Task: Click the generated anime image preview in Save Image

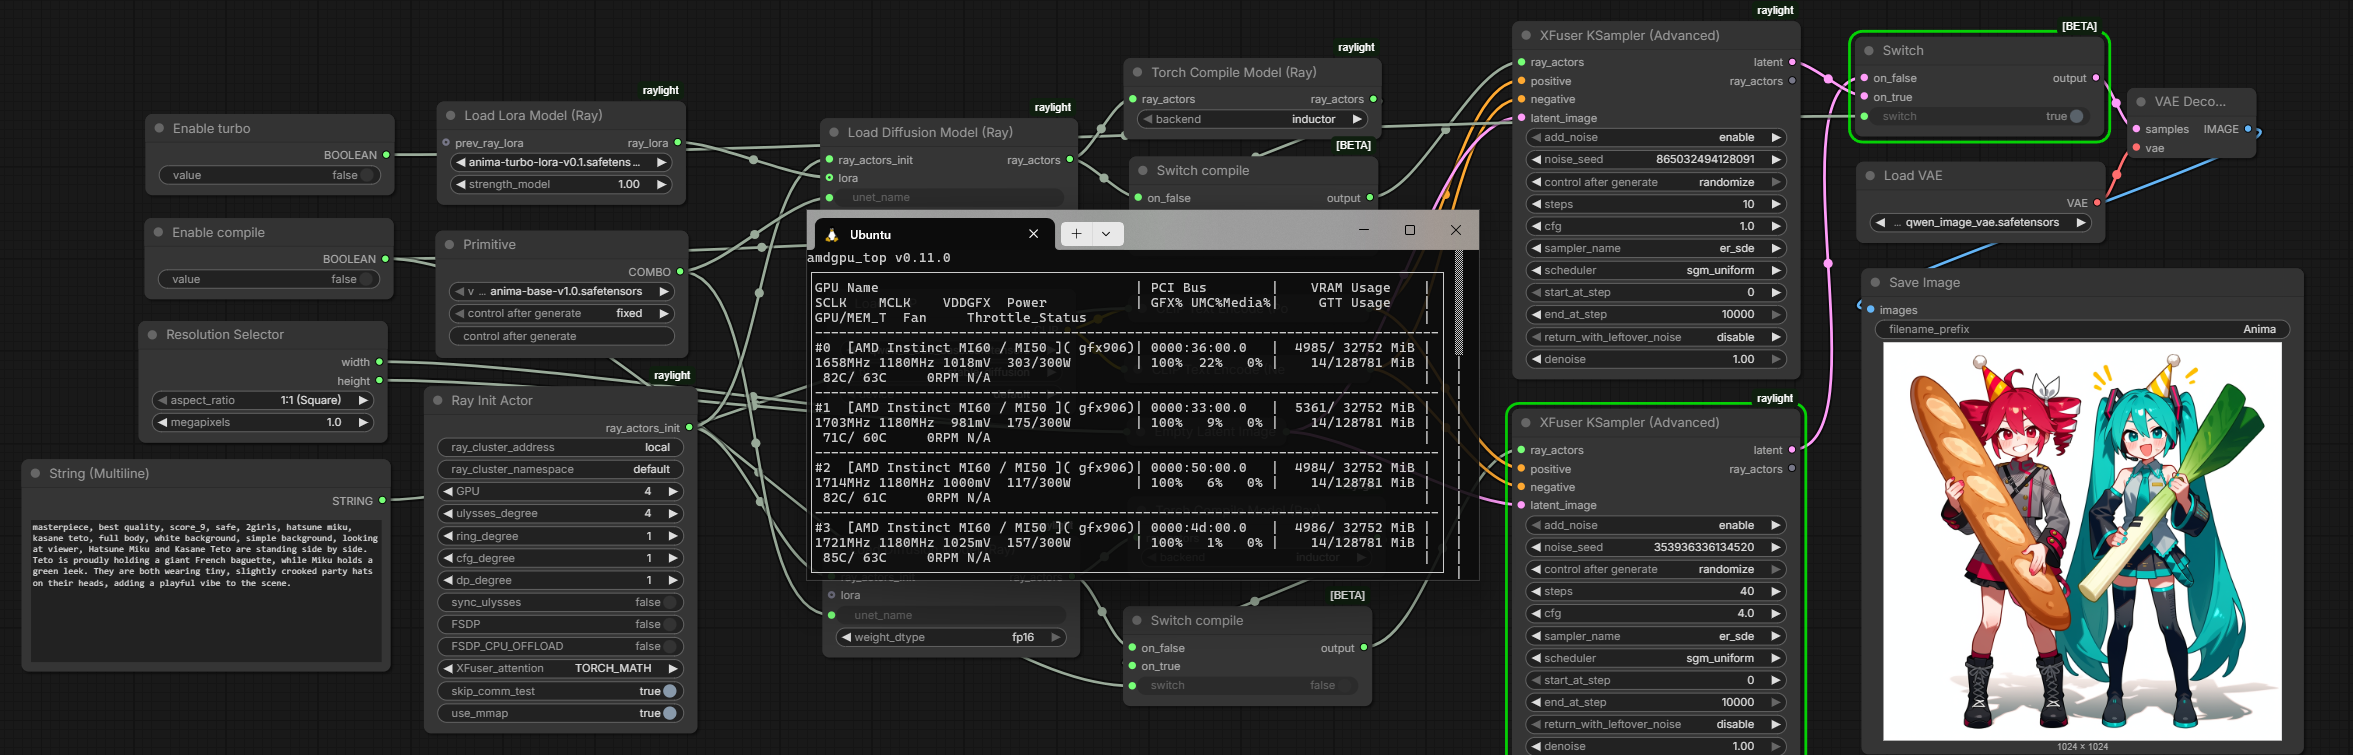Action: (2082, 541)
